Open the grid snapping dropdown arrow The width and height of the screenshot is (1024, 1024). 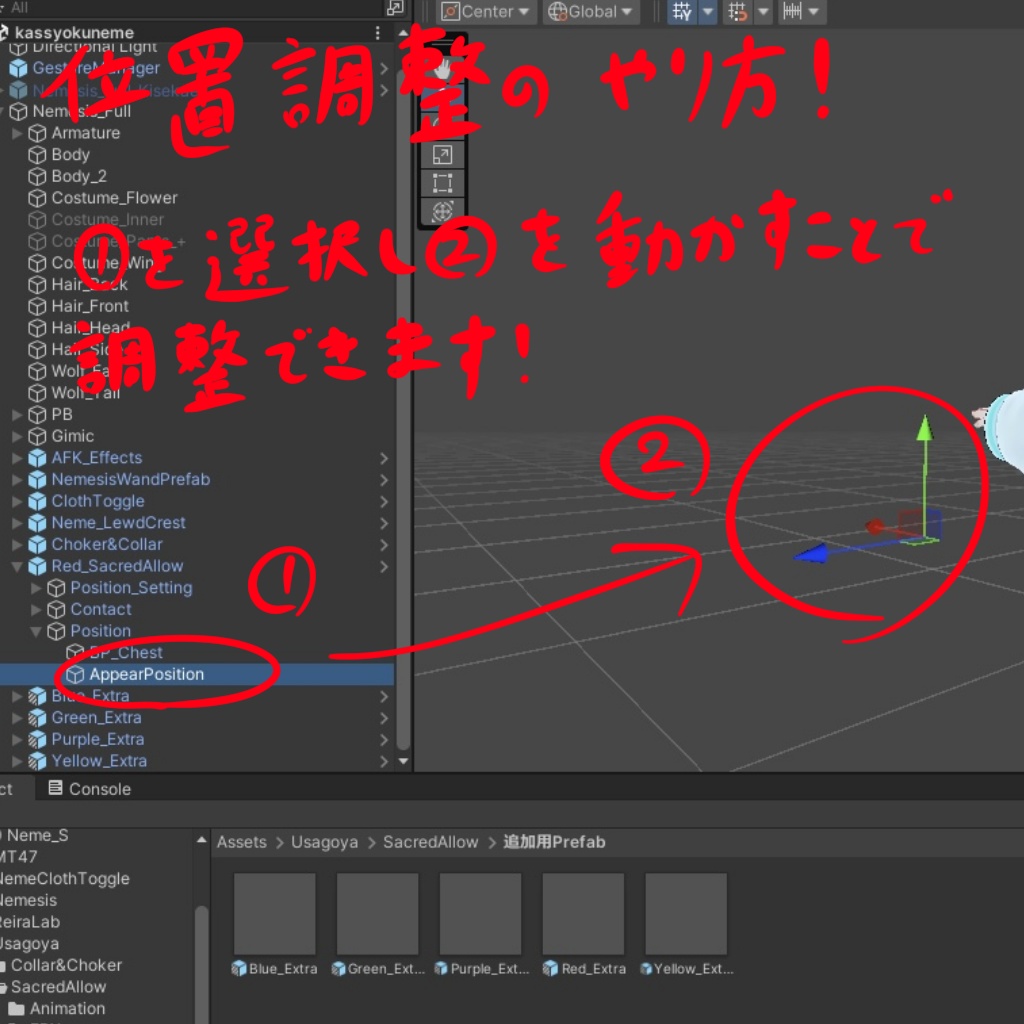point(763,11)
